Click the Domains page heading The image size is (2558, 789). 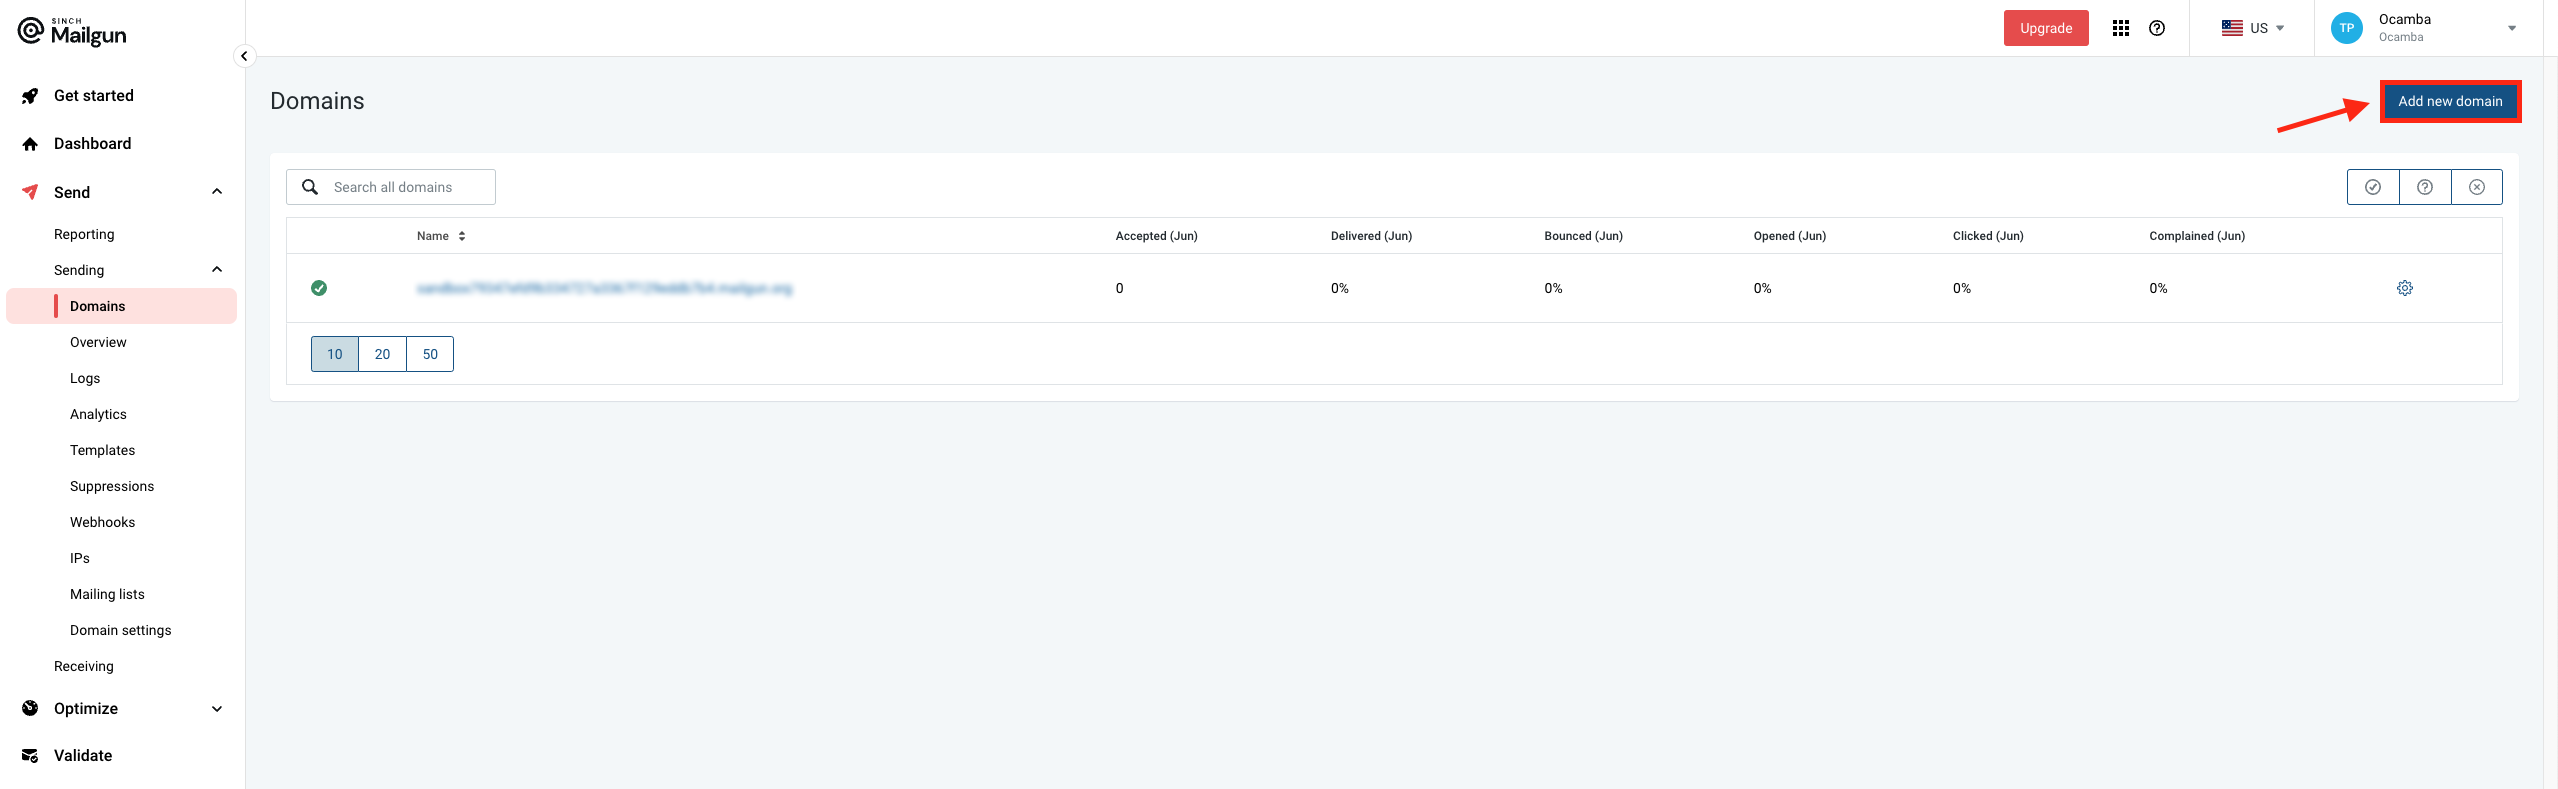point(317,101)
